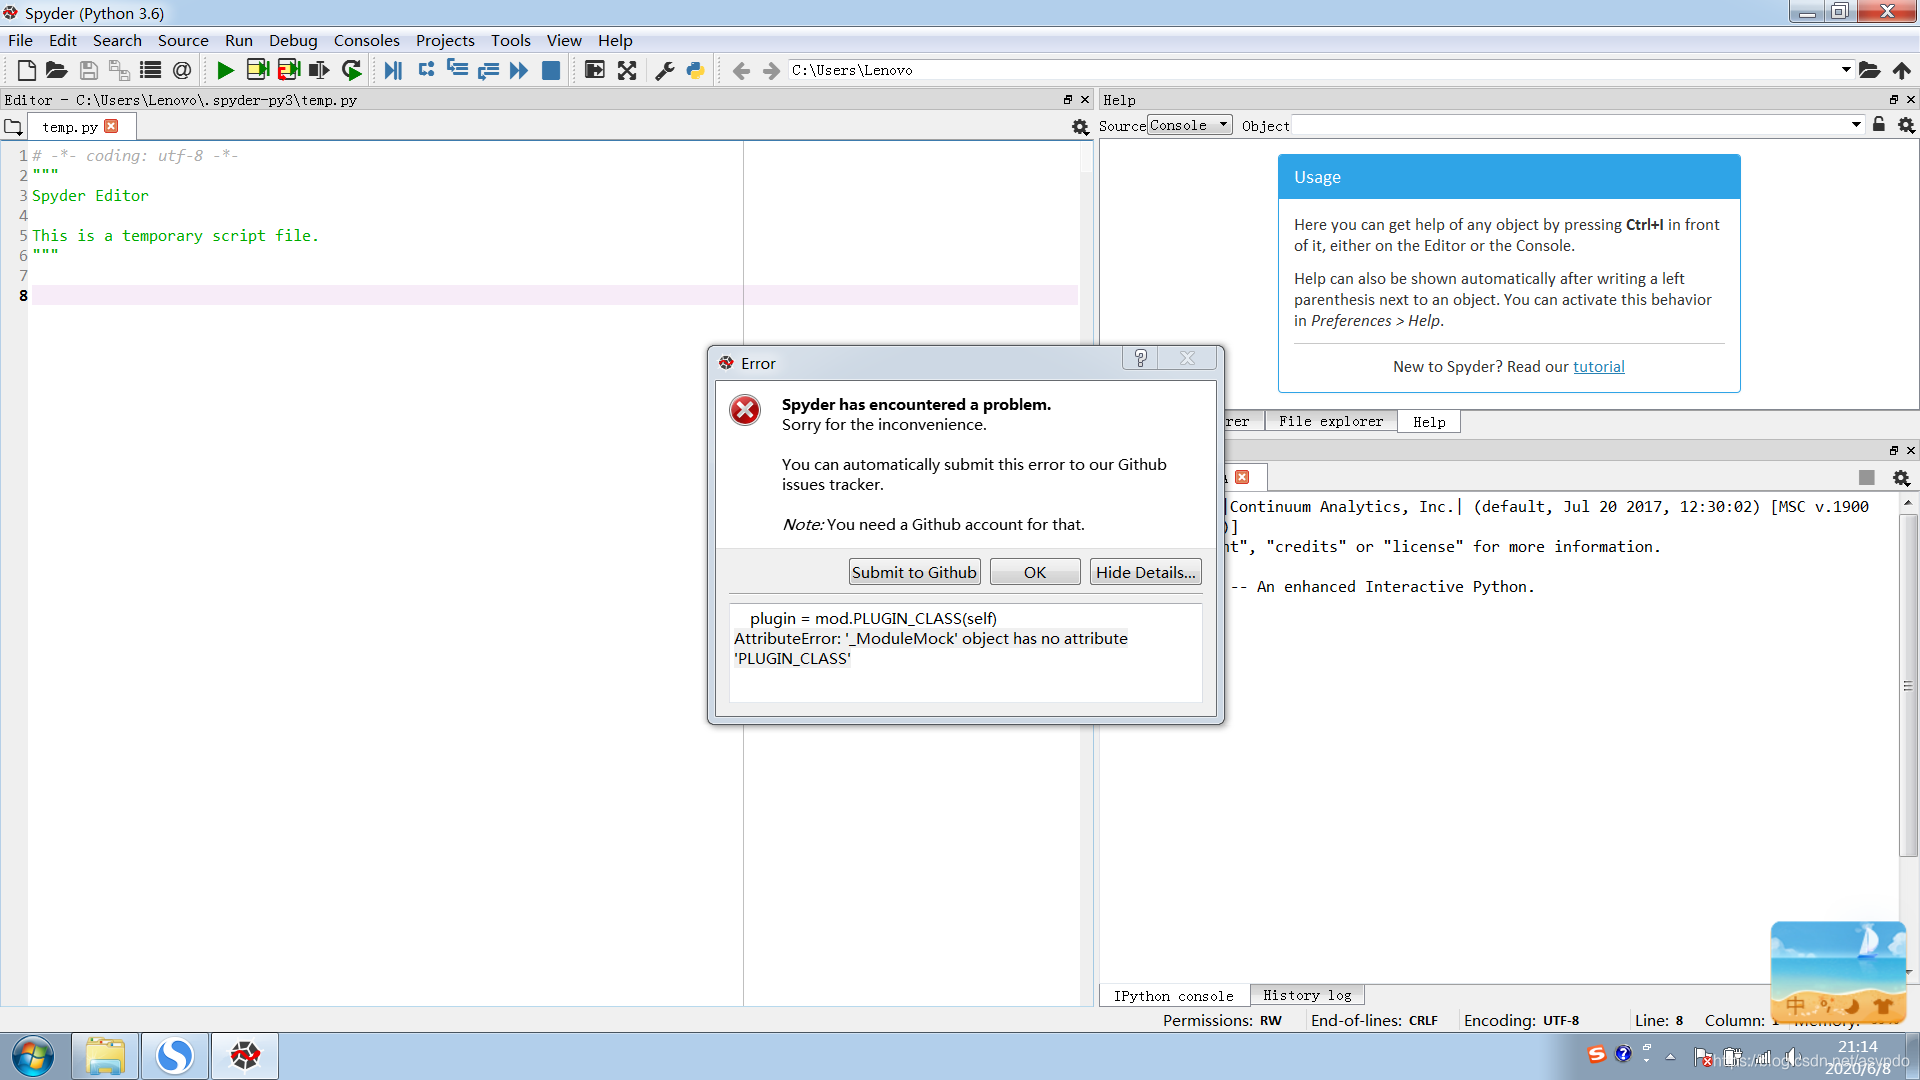1920x1080 pixels.
Task: Click the blue Stop debugging square
Action: point(550,70)
